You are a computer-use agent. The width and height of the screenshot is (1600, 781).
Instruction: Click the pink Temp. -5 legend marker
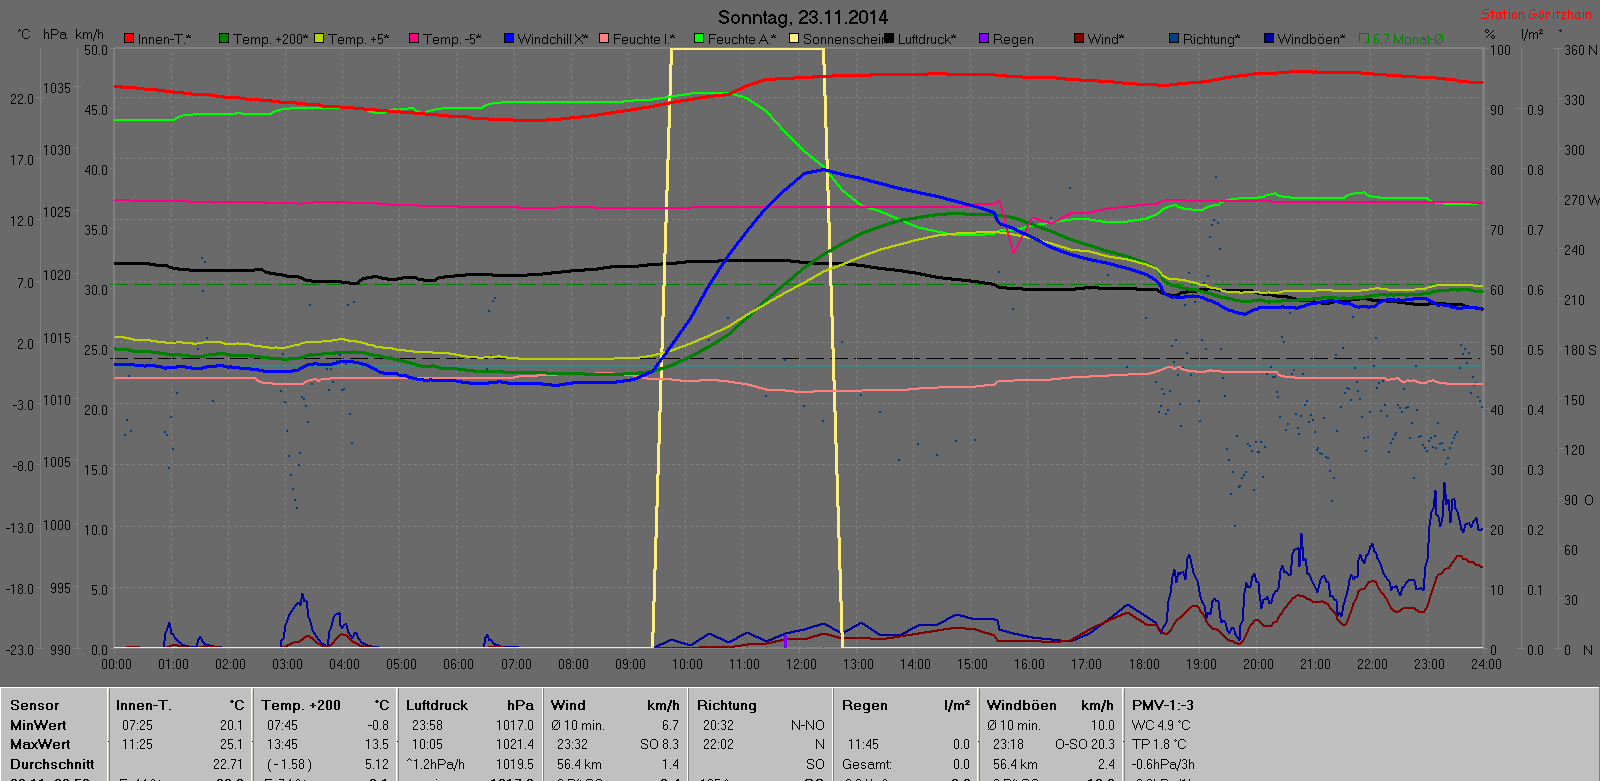pyautogui.click(x=414, y=39)
